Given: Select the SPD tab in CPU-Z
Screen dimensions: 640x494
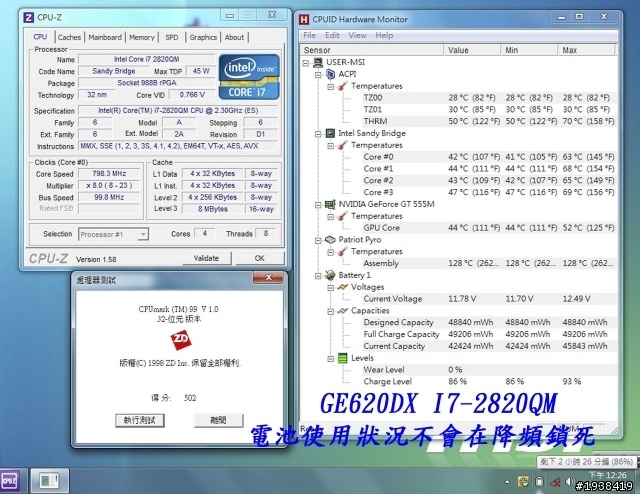Looking at the screenshot, I should [171, 37].
